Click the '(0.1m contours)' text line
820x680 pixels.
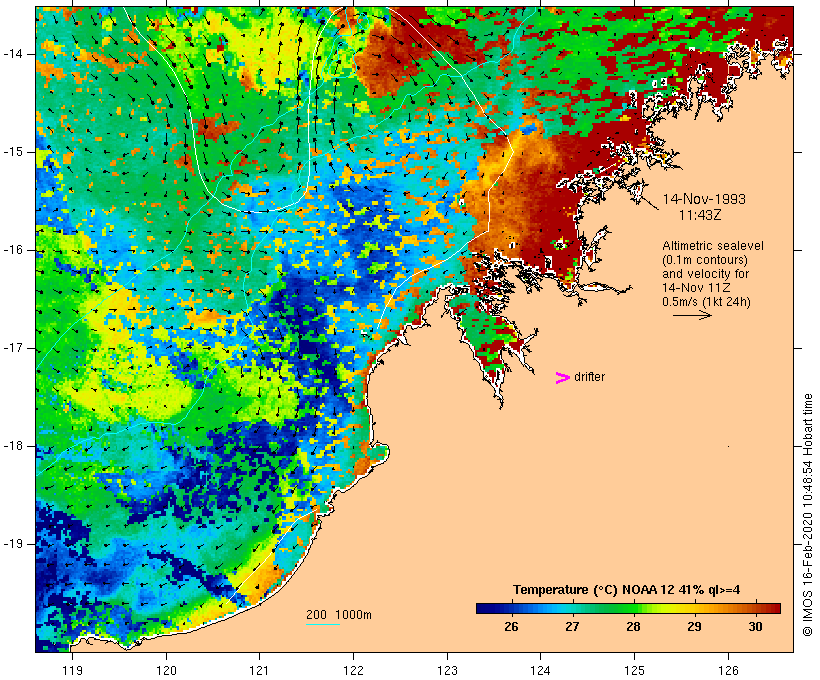pyautogui.click(x=705, y=260)
